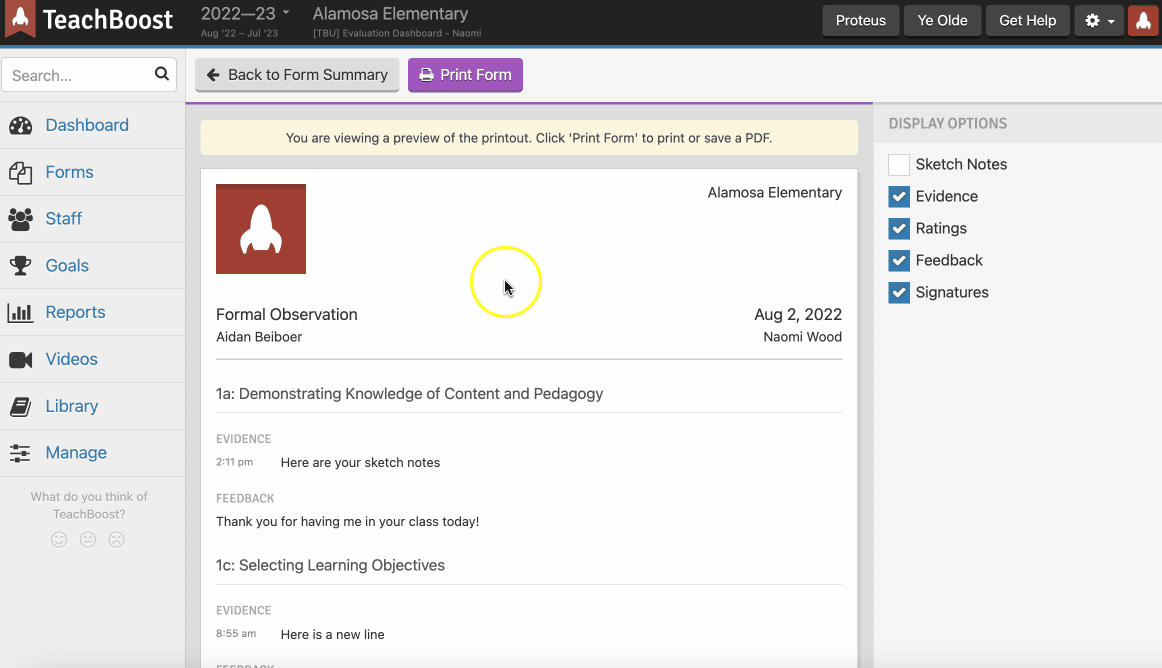Rate TeachBoost with the sad face
This screenshot has width=1162, height=668.
[116, 540]
